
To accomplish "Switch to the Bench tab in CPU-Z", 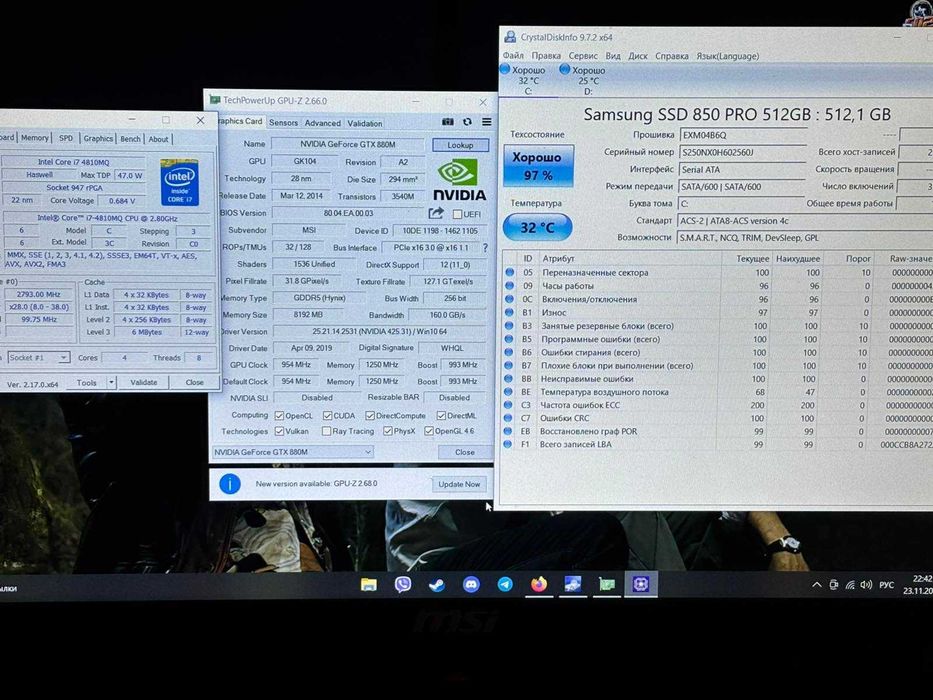I will pos(130,139).
